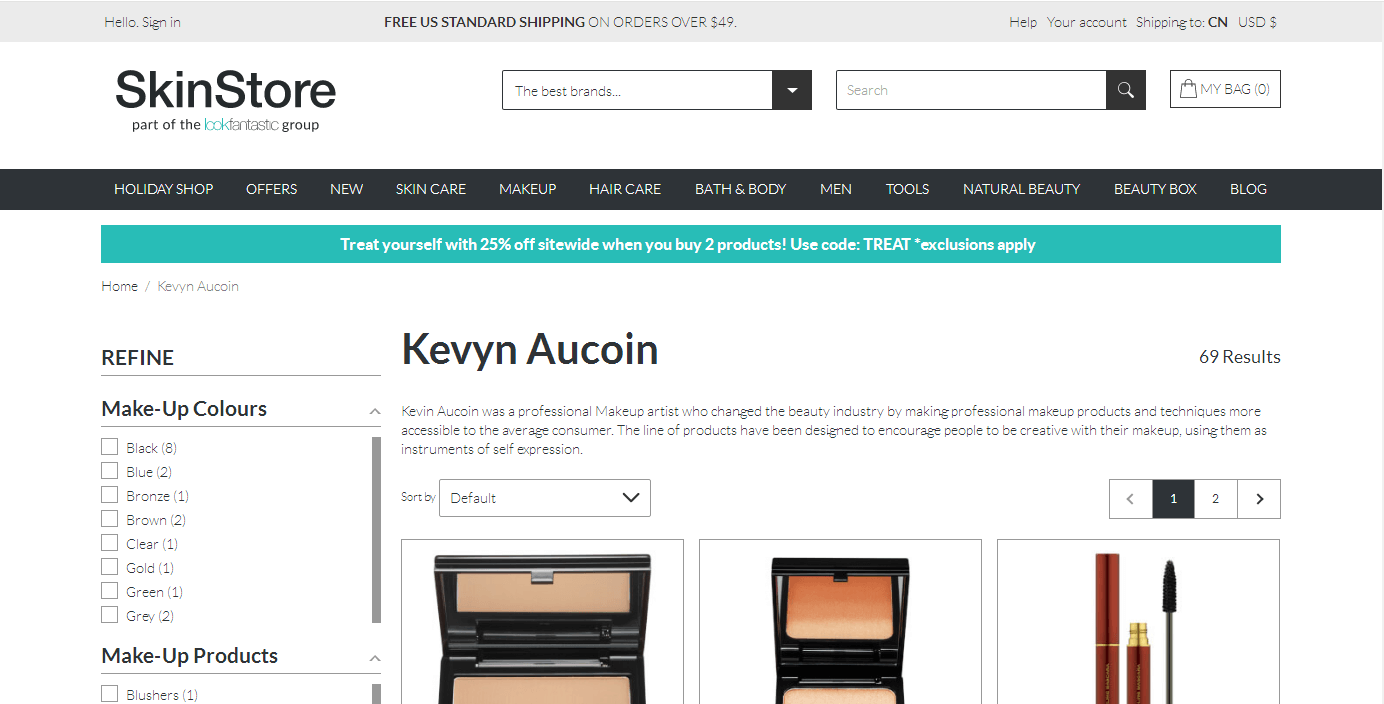Click Shipping to: CN link
The height and width of the screenshot is (704, 1384).
pyautogui.click(x=1182, y=22)
